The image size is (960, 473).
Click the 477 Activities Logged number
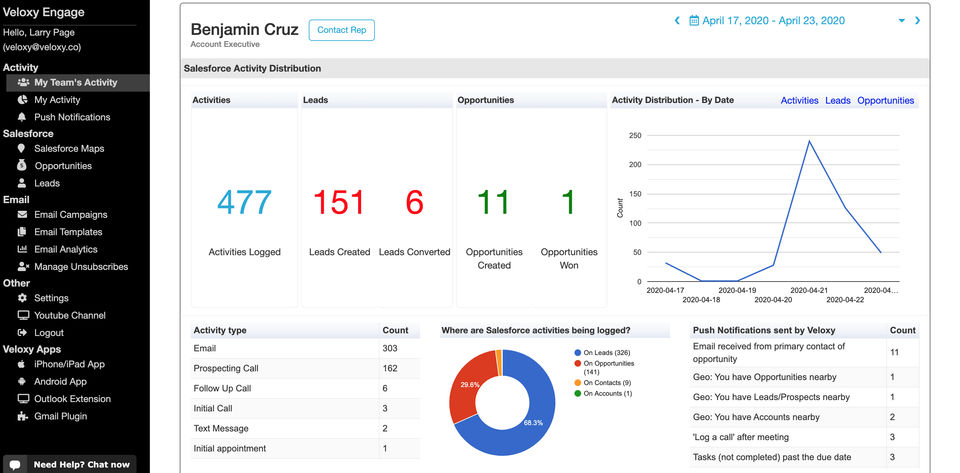pos(244,203)
